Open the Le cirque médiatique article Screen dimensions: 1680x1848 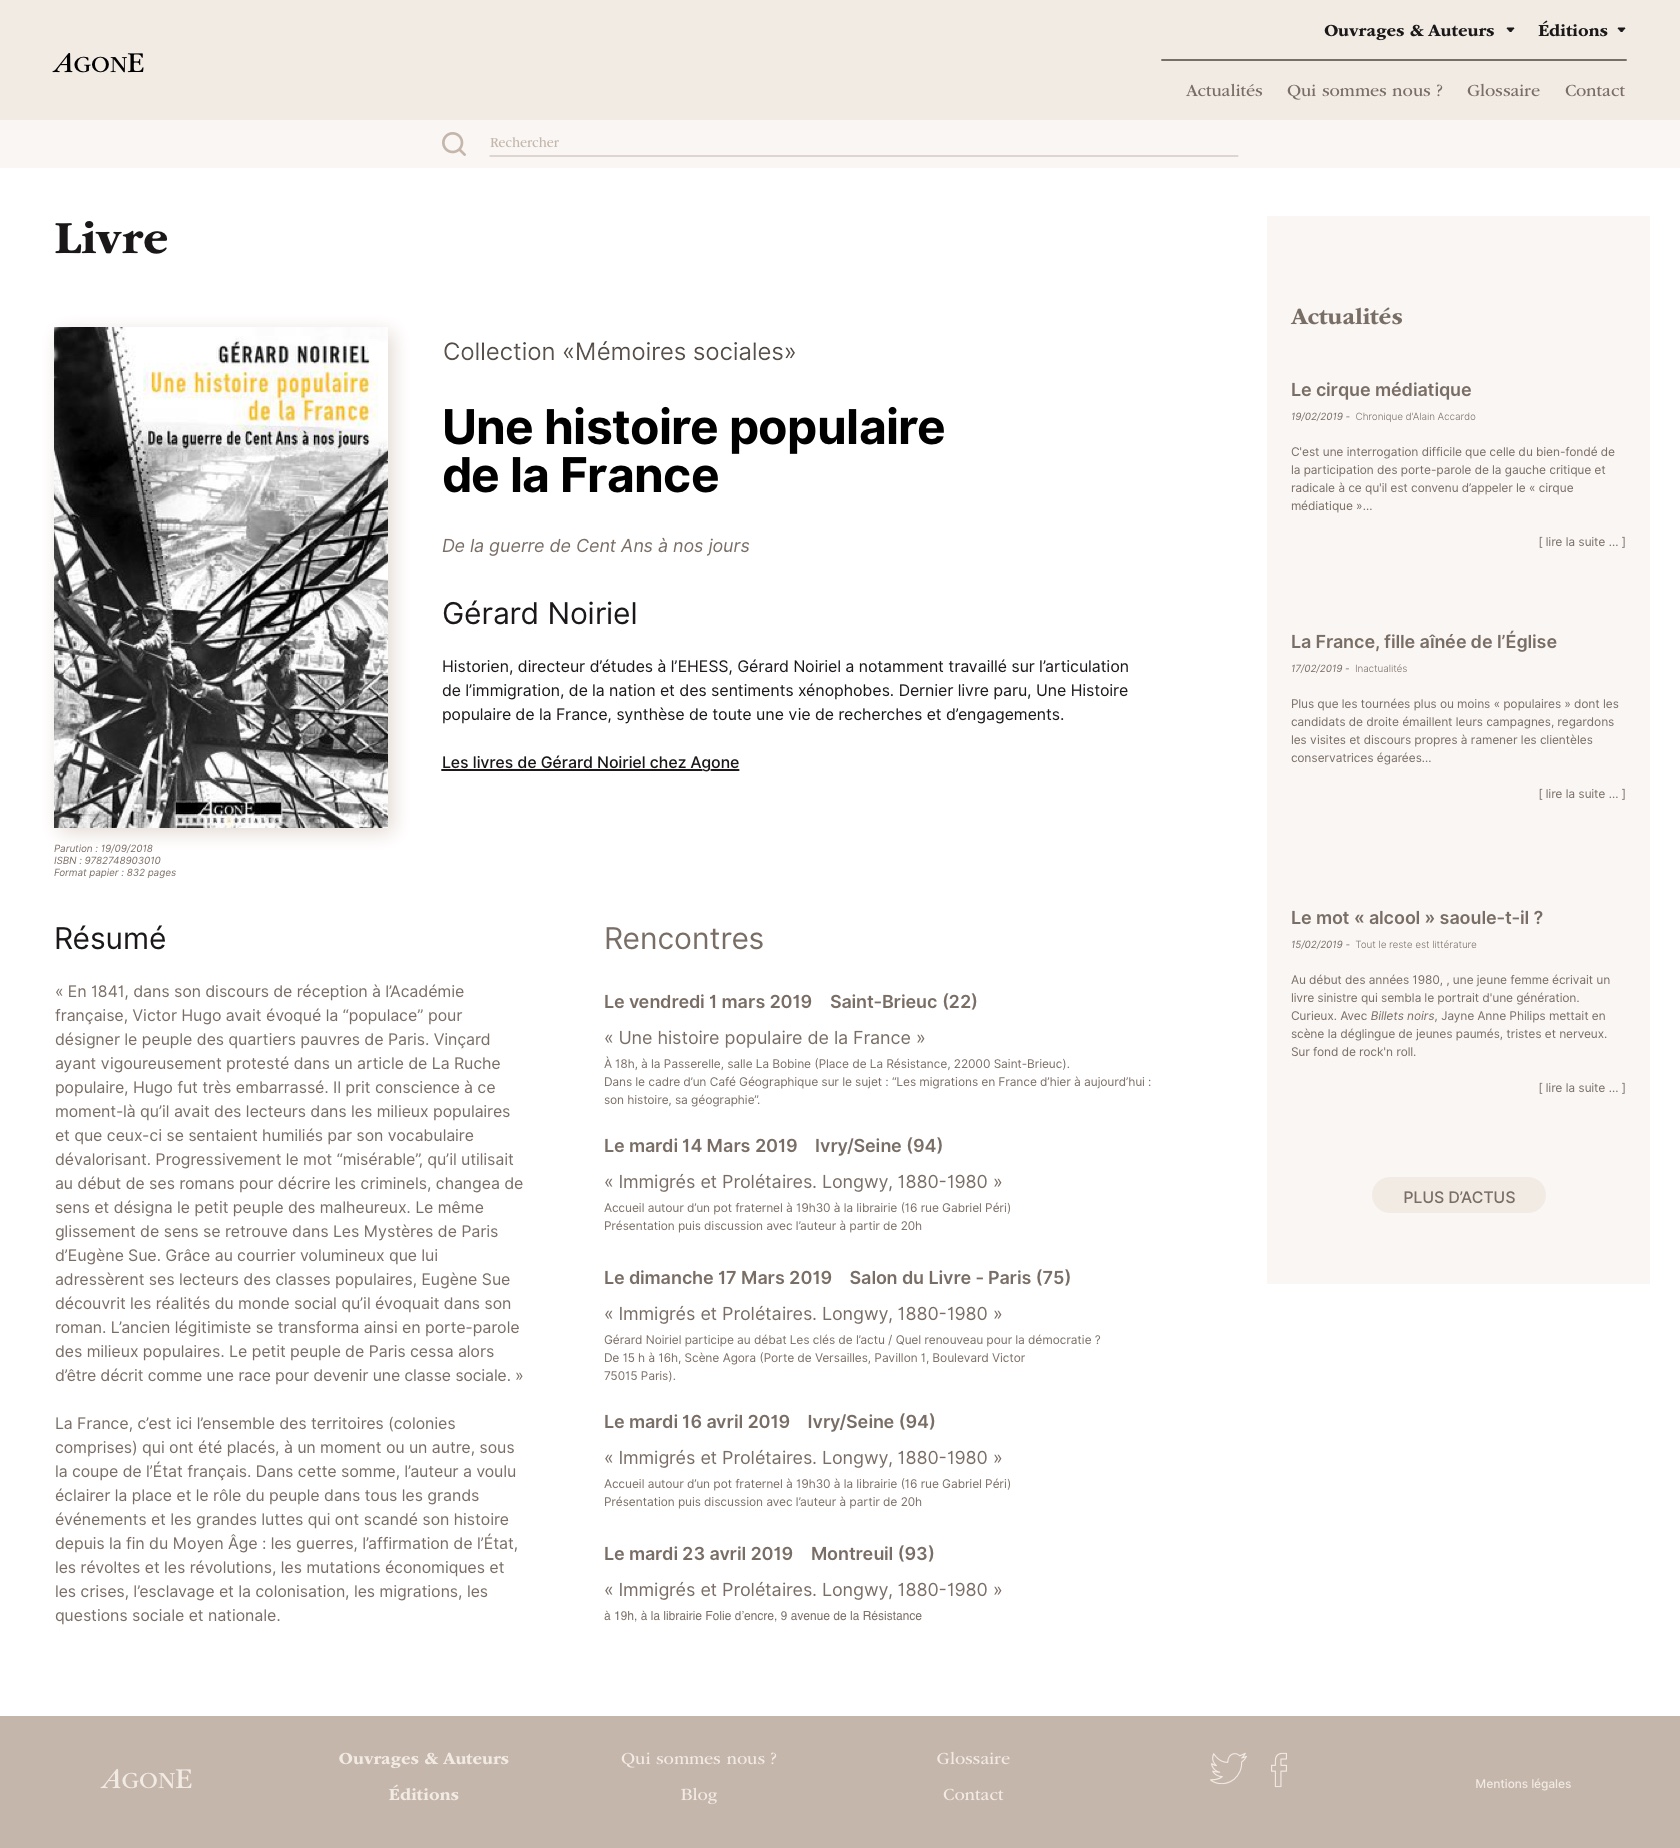tap(1380, 390)
